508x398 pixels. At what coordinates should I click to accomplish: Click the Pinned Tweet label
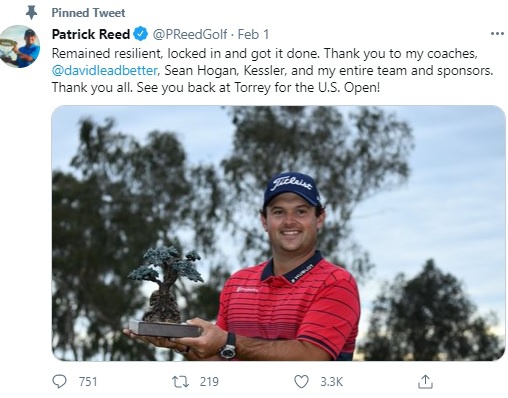click(x=88, y=13)
